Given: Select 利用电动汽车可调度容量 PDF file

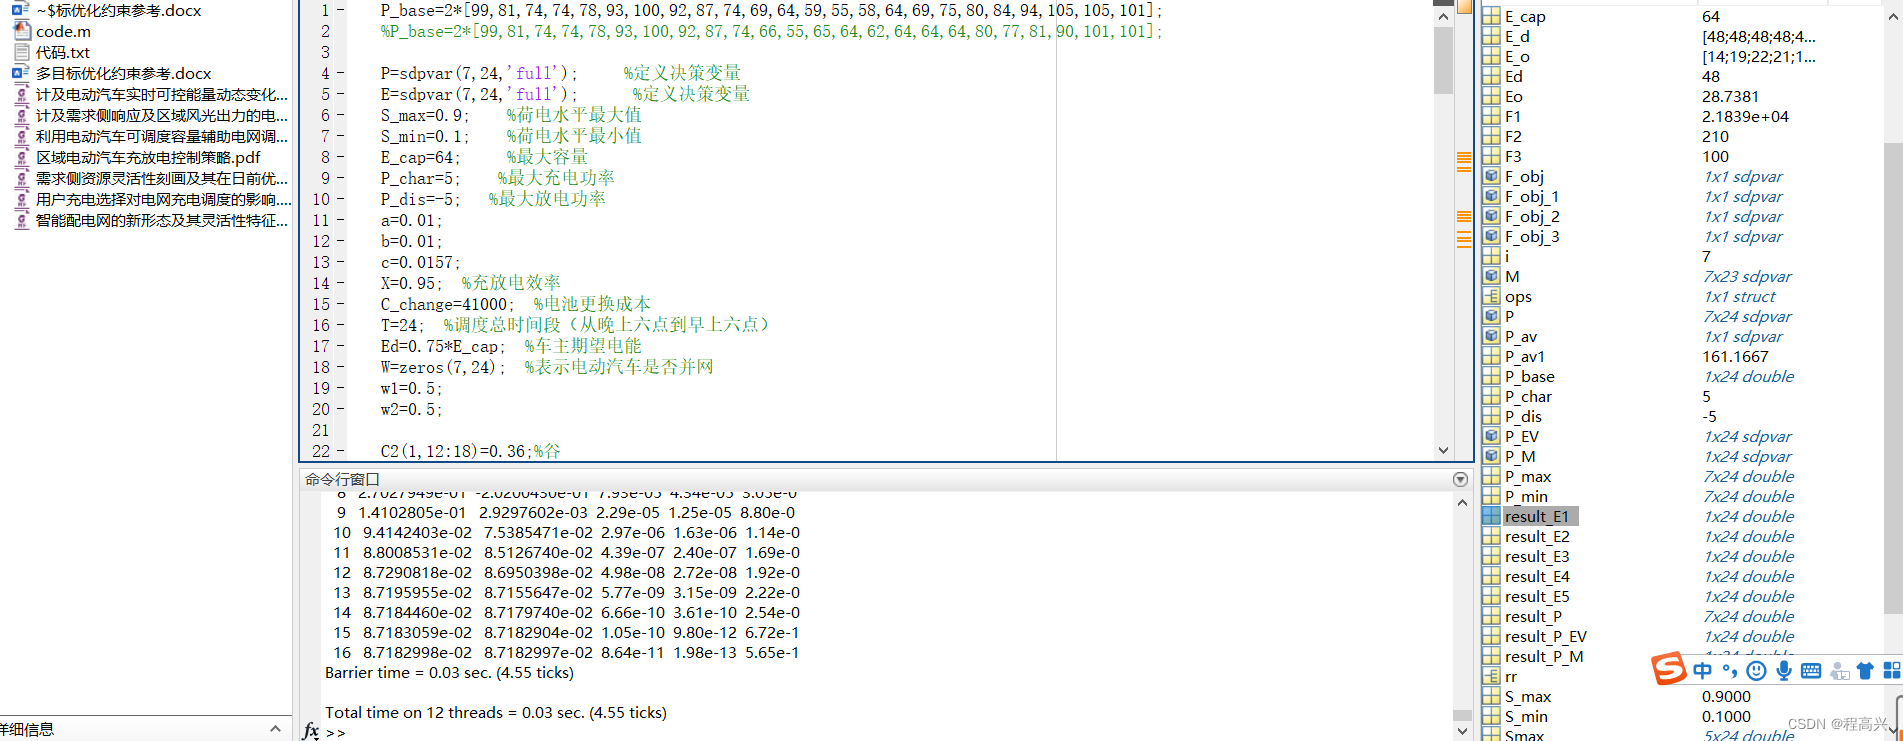Looking at the screenshot, I should coord(161,136).
